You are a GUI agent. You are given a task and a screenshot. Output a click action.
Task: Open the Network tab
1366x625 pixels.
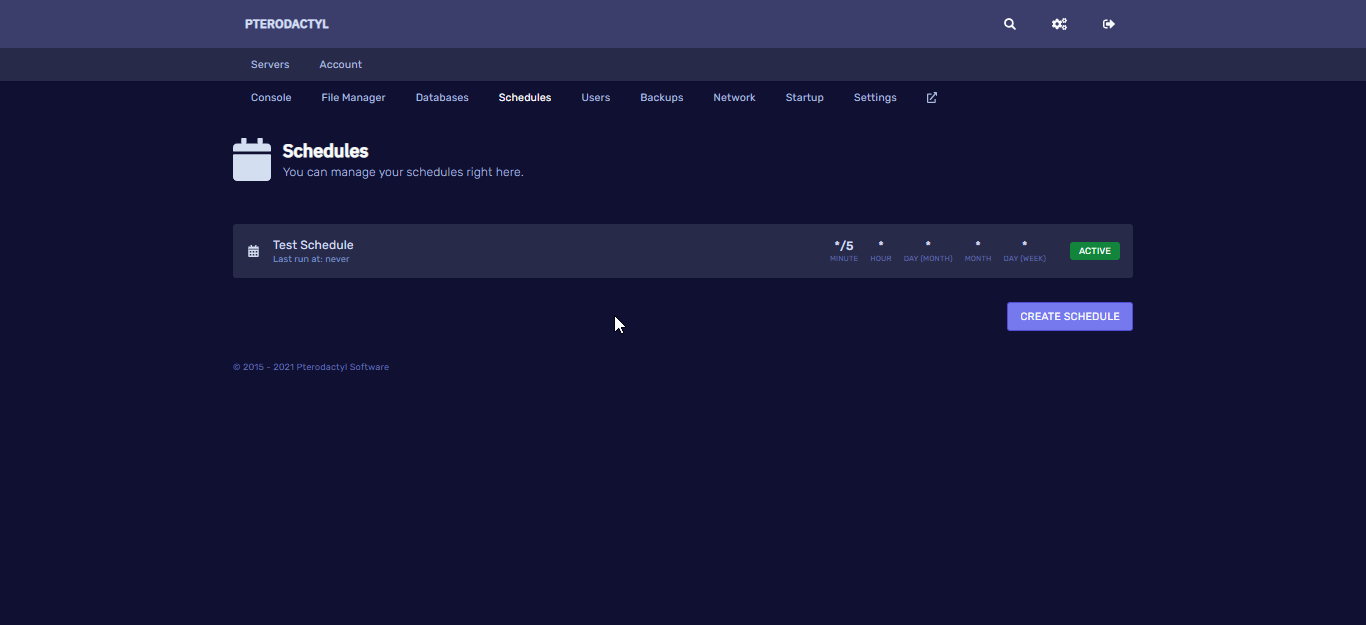734,98
